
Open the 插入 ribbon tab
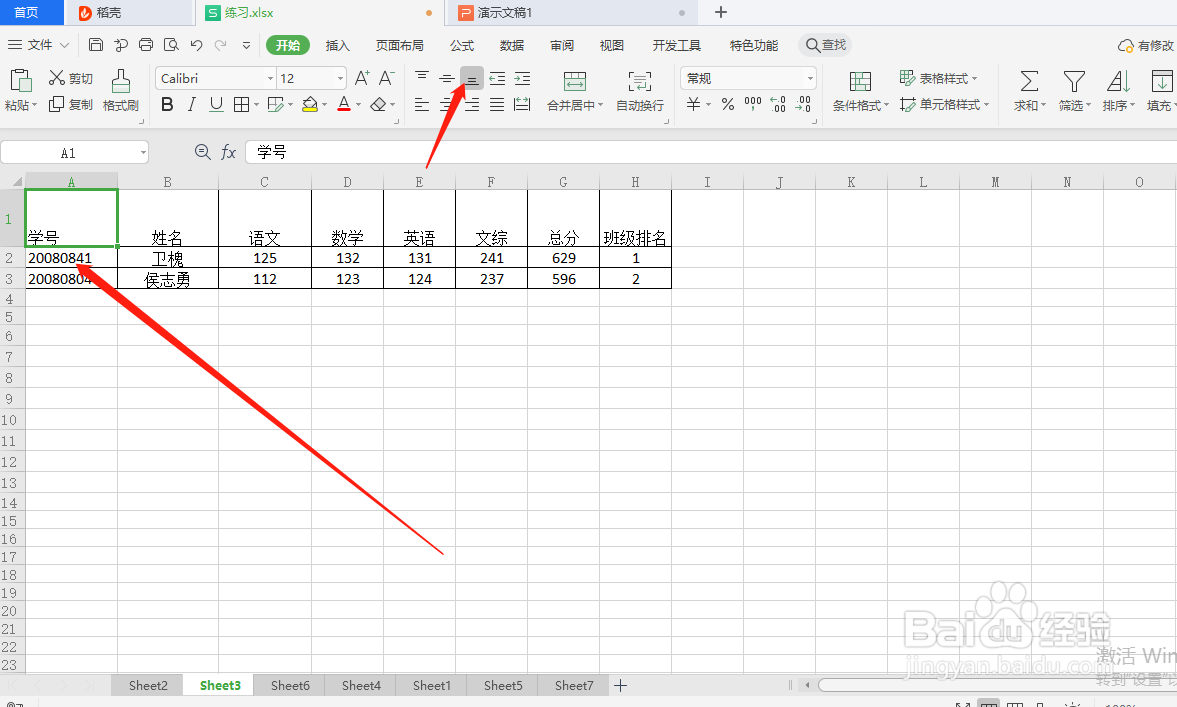point(338,46)
